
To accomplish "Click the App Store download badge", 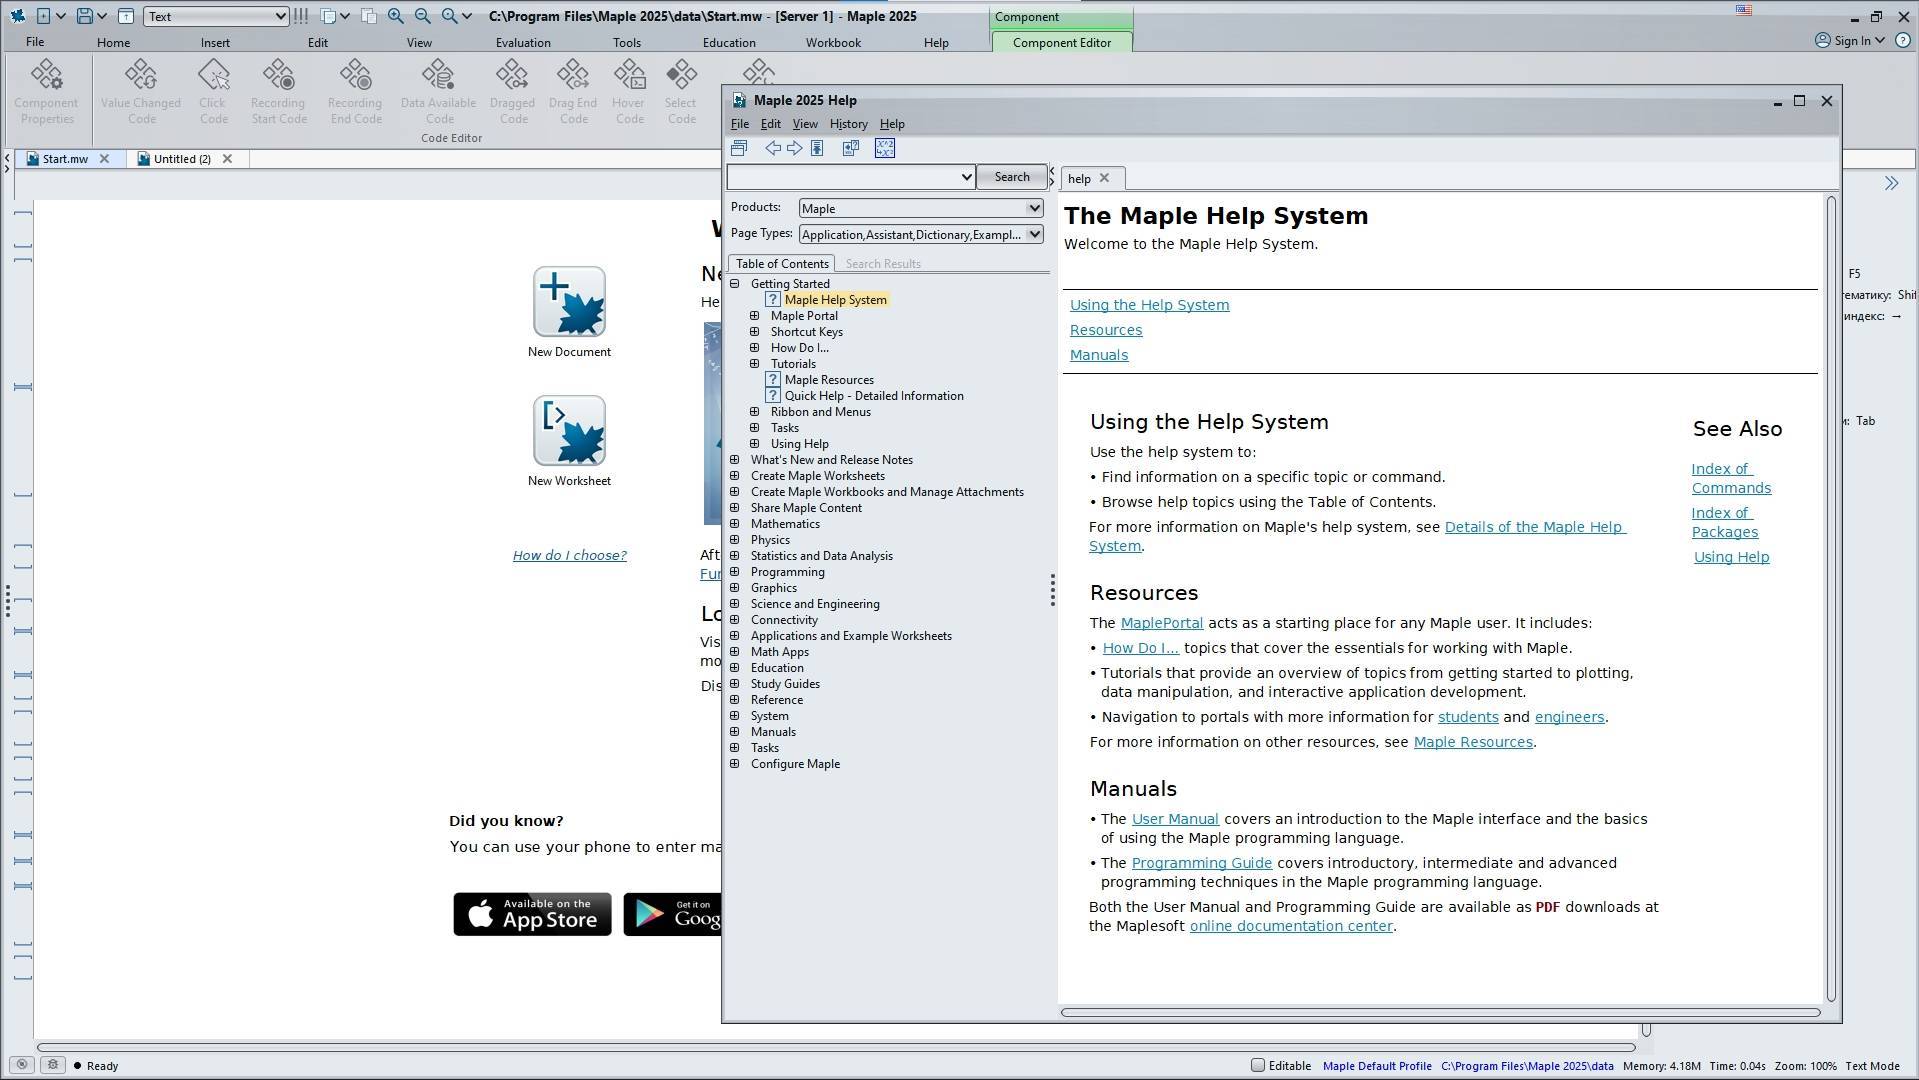I will tap(532, 914).
